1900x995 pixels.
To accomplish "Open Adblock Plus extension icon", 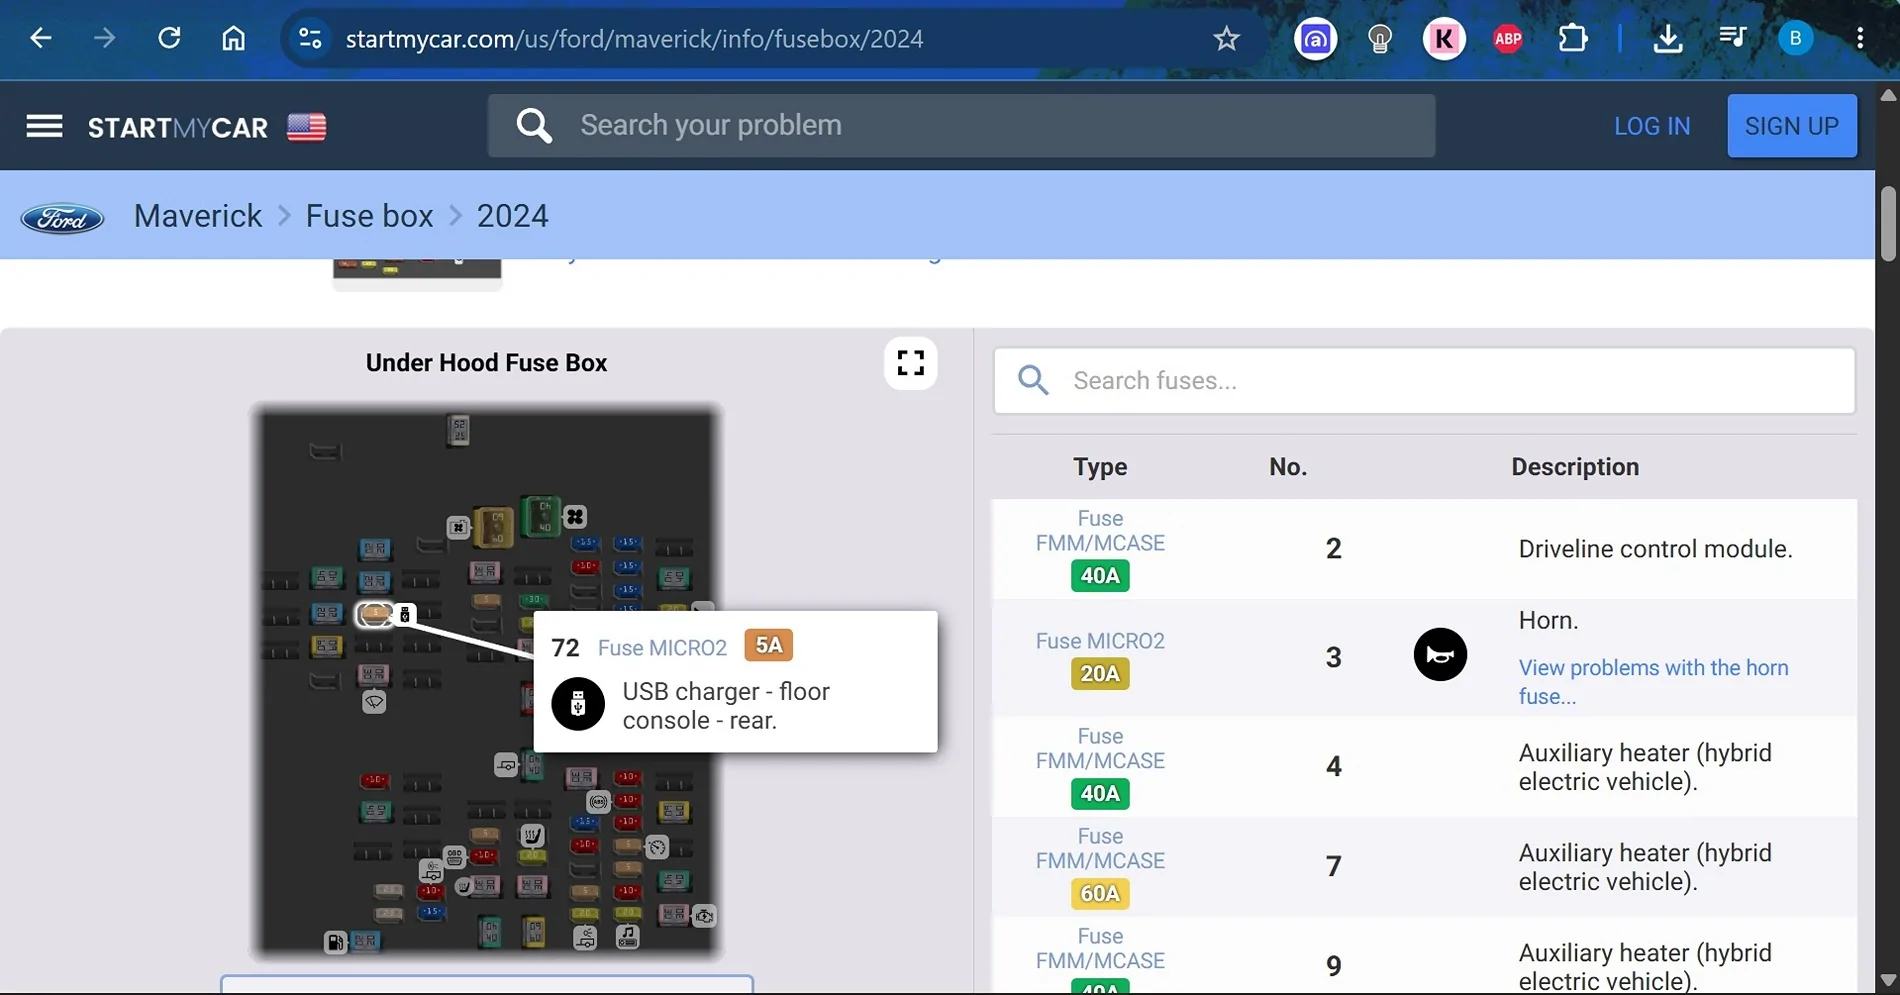I will (1508, 39).
